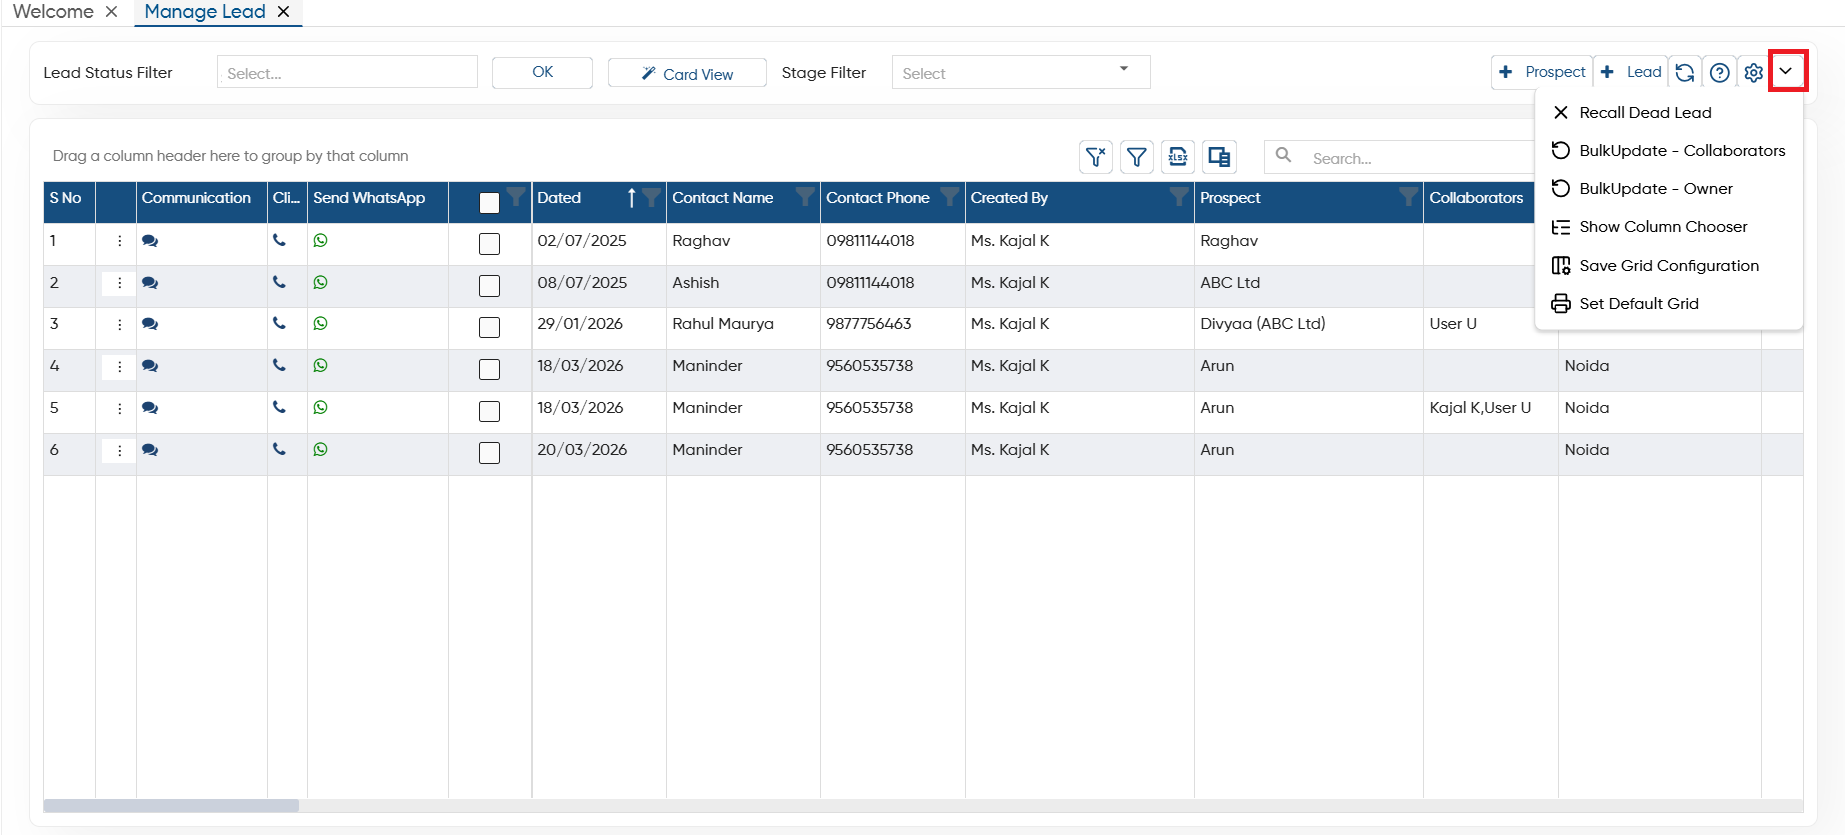Click the WhatsApp icon in row 6
This screenshot has height=835, width=1845.
coord(320,449)
